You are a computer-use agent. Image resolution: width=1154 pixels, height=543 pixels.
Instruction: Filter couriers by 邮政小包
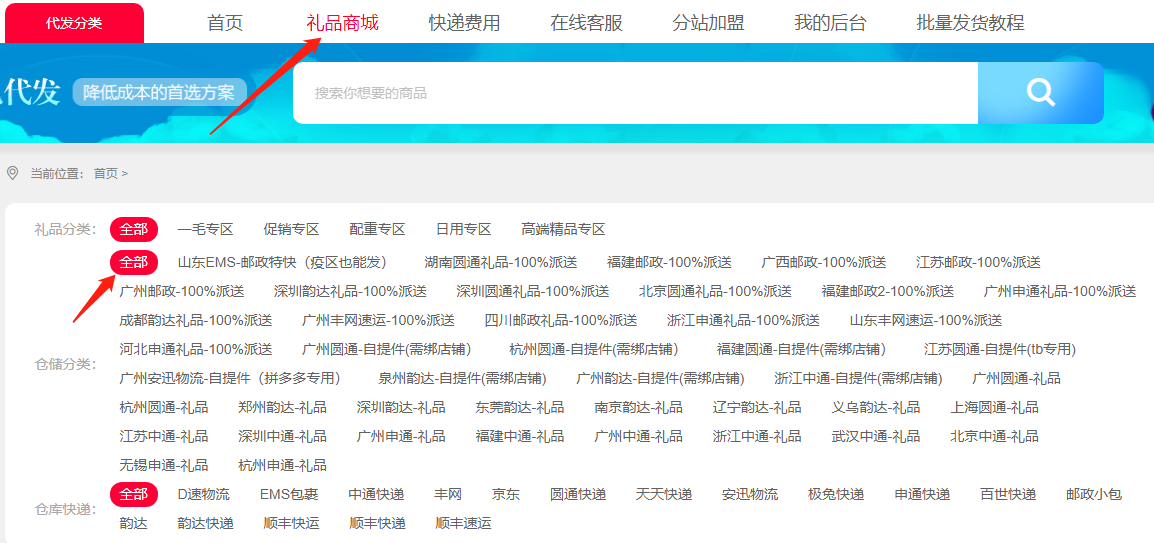coord(1094,494)
